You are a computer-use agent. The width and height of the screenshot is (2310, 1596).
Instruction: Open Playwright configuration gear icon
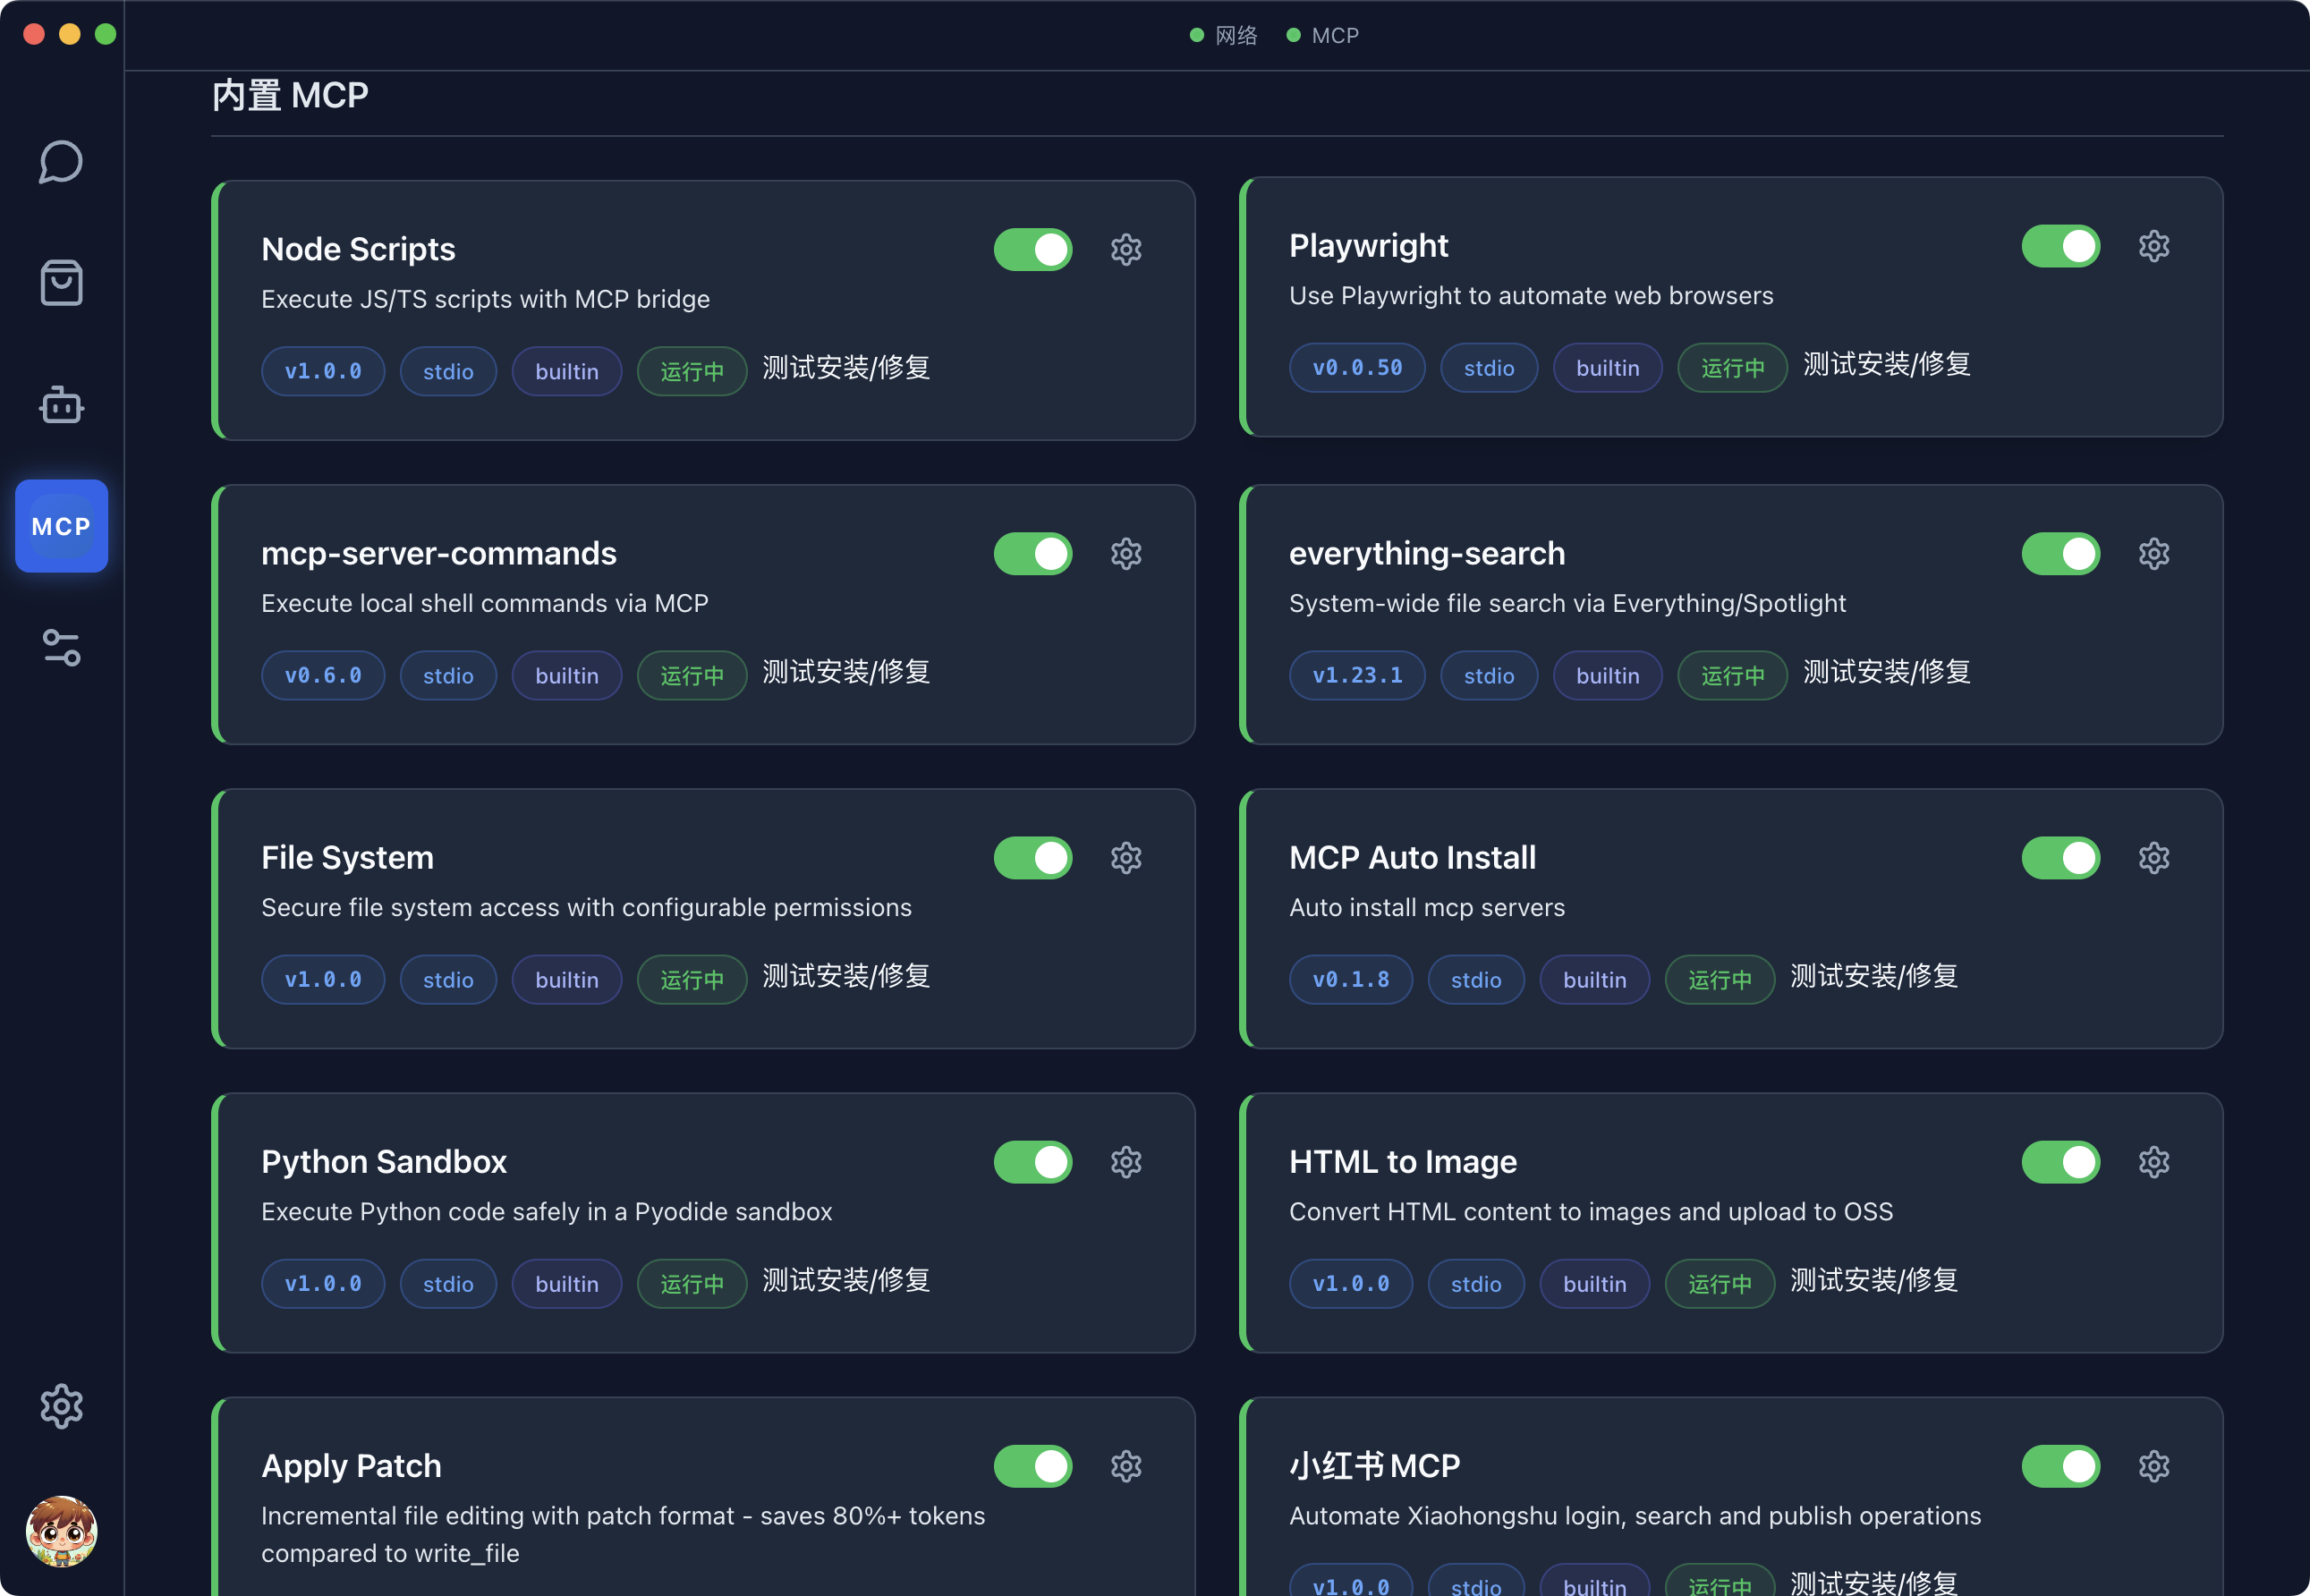(x=2153, y=246)
